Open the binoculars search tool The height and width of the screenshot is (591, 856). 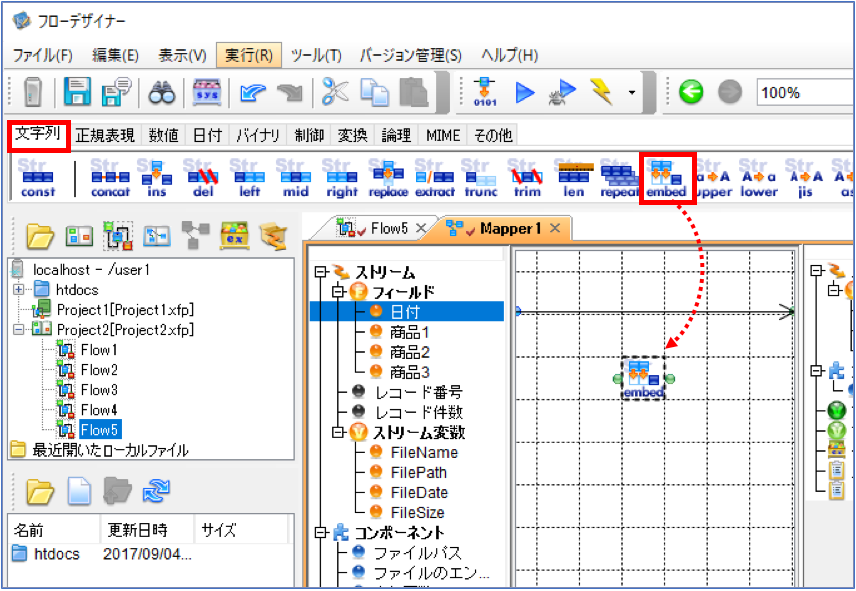tap(162, 93)
